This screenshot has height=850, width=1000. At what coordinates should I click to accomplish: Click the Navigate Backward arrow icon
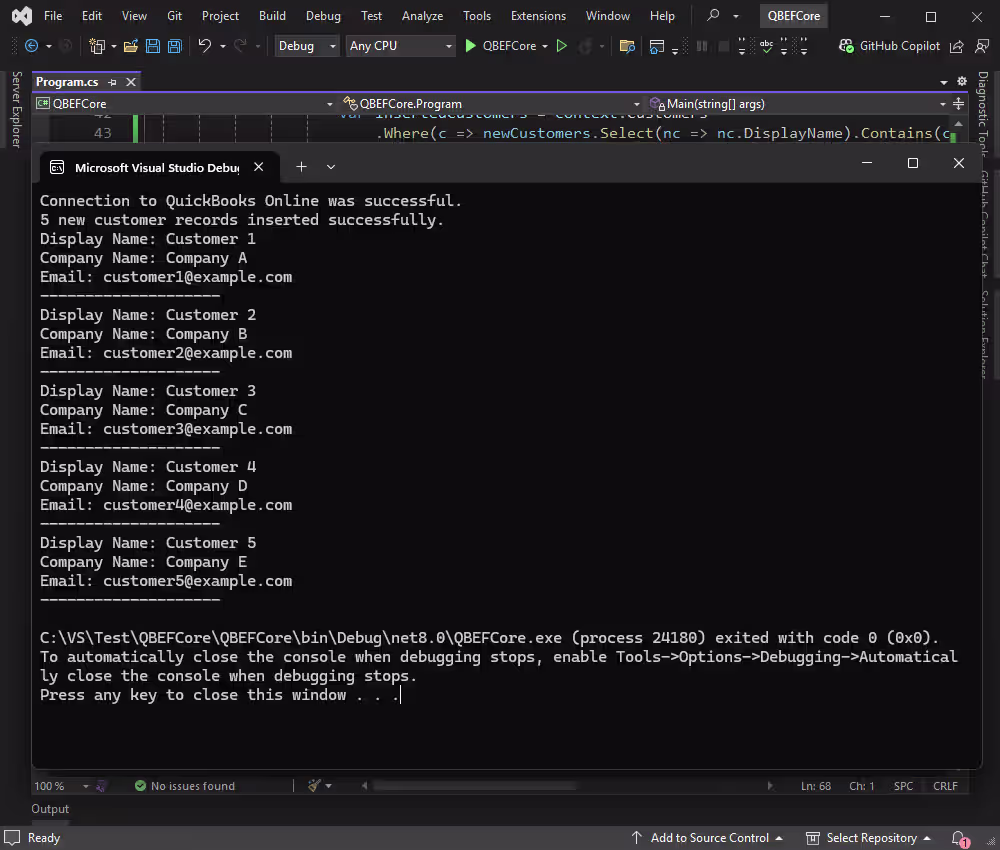click(31, 46)
